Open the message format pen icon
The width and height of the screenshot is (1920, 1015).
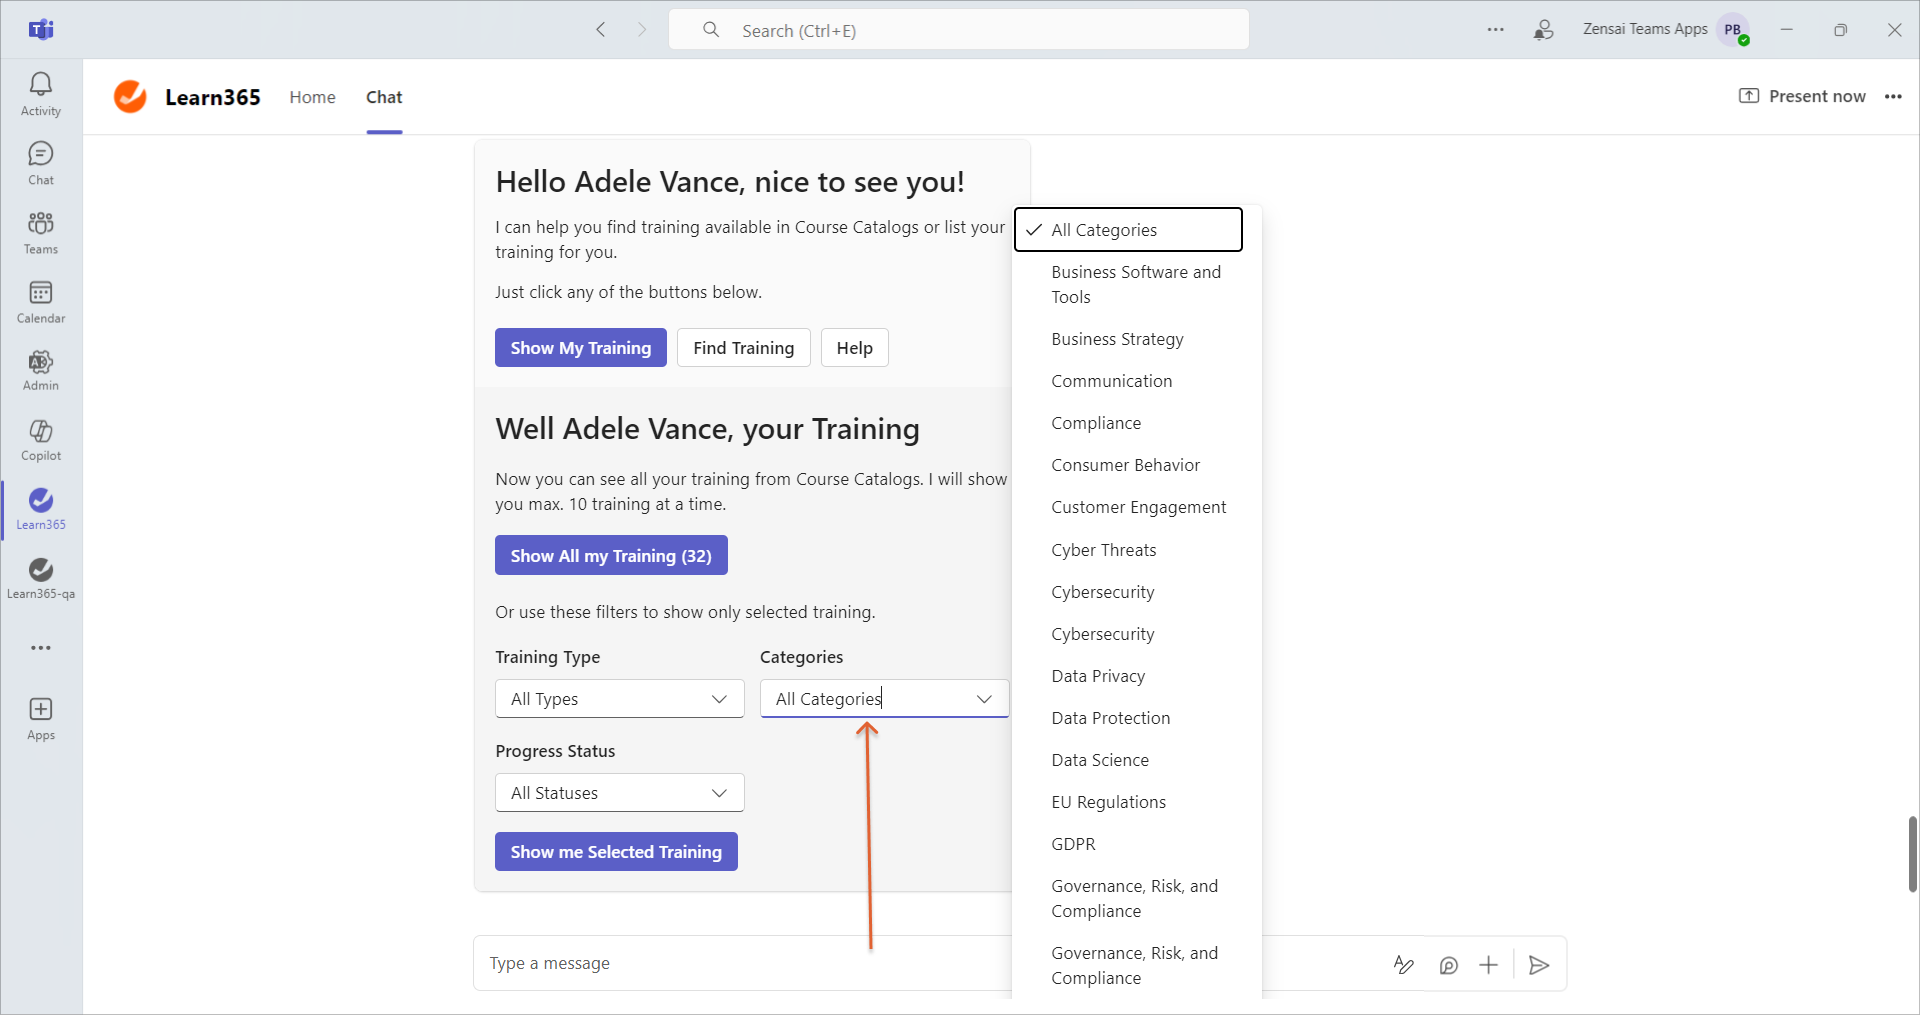[1403, 964]
